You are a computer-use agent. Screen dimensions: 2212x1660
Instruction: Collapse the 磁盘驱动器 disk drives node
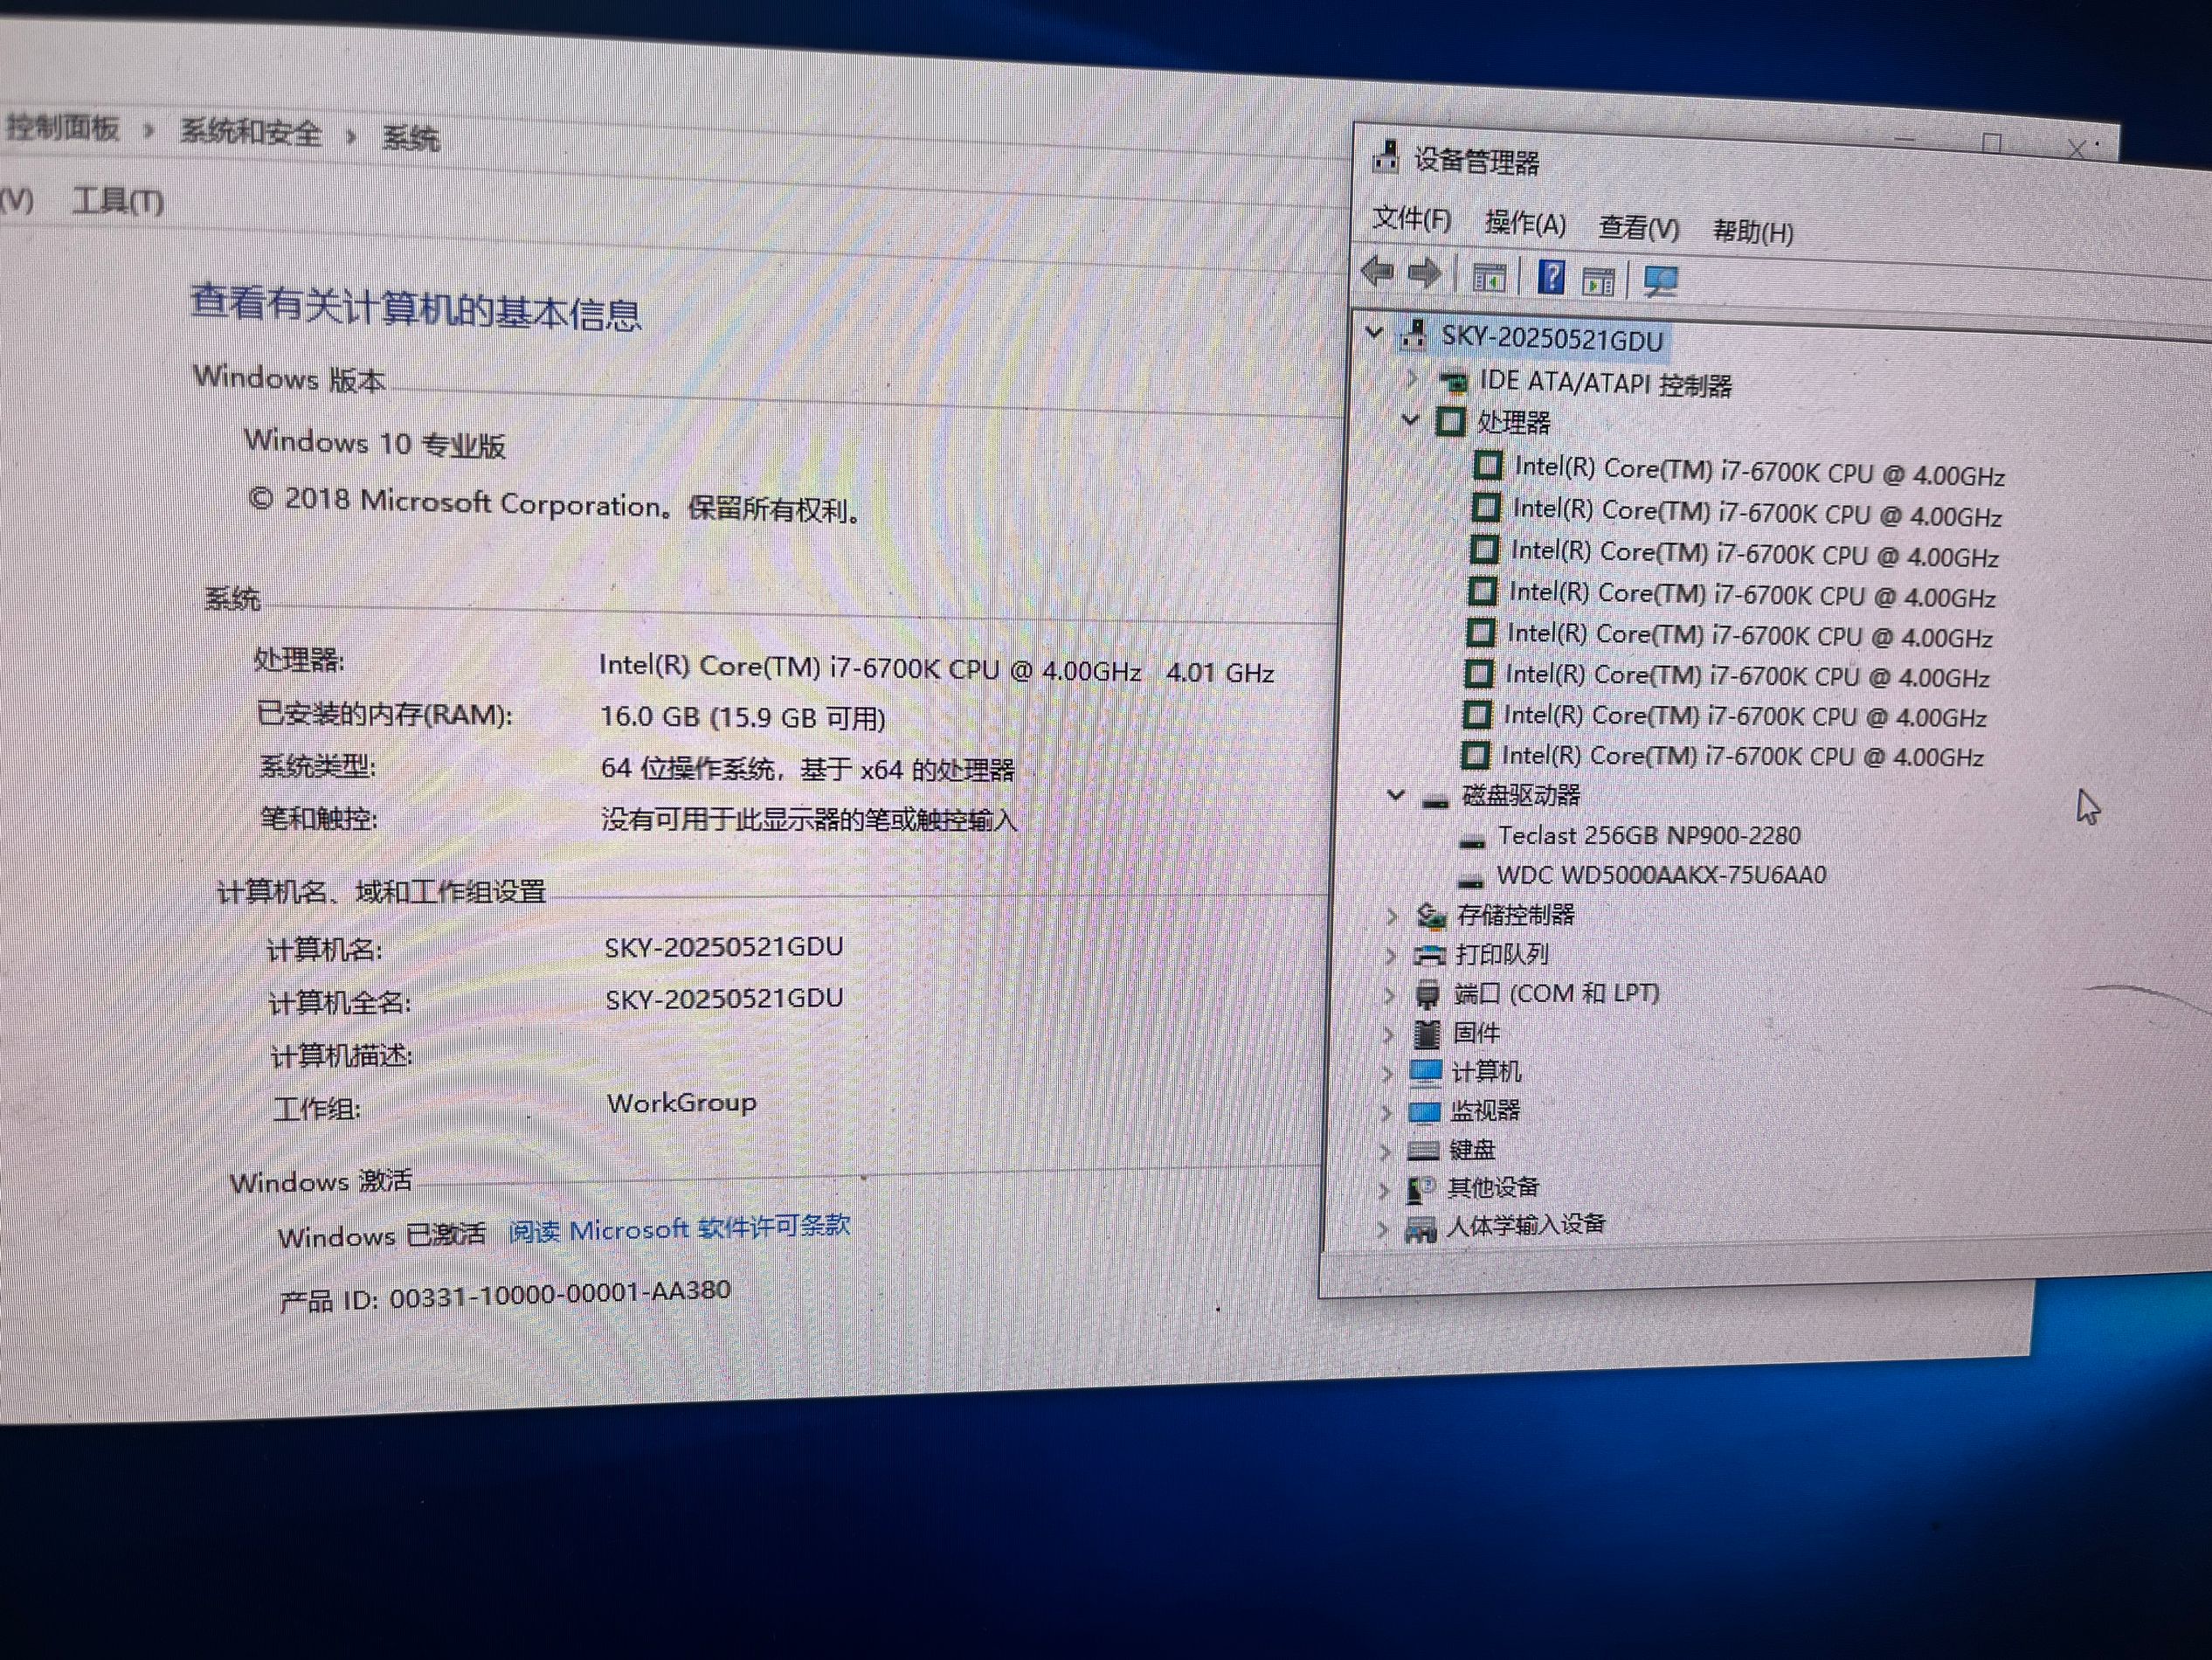[1396, 795]
